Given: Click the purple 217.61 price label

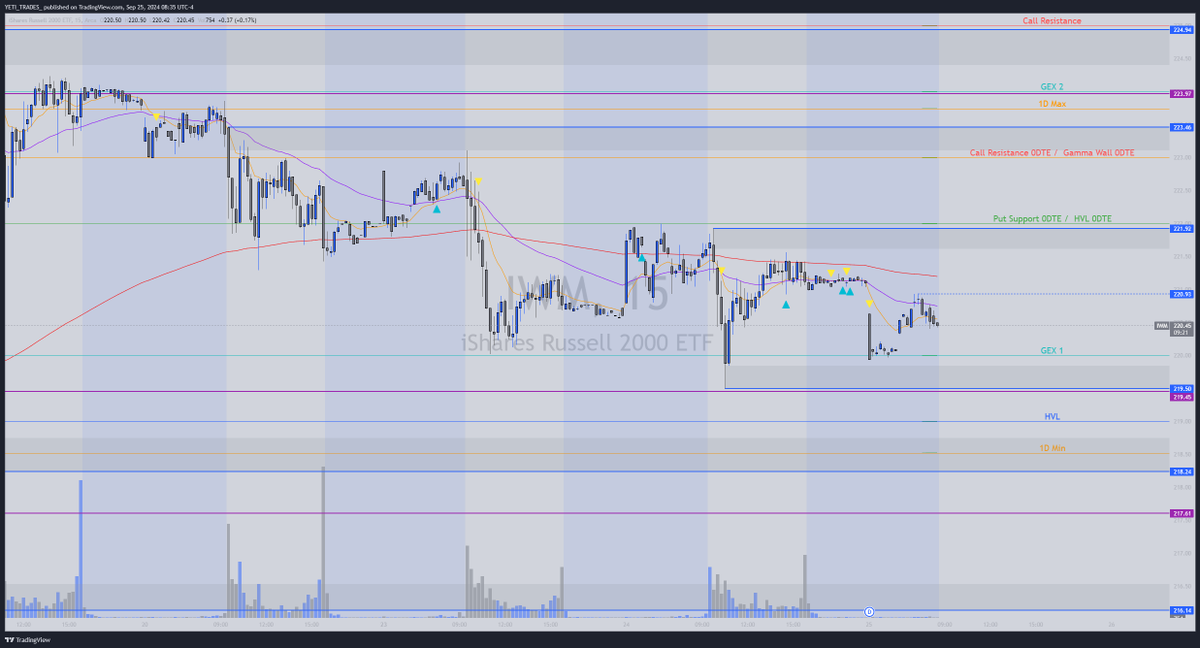Looking at the screenshot, I should tap(1182, 513).
